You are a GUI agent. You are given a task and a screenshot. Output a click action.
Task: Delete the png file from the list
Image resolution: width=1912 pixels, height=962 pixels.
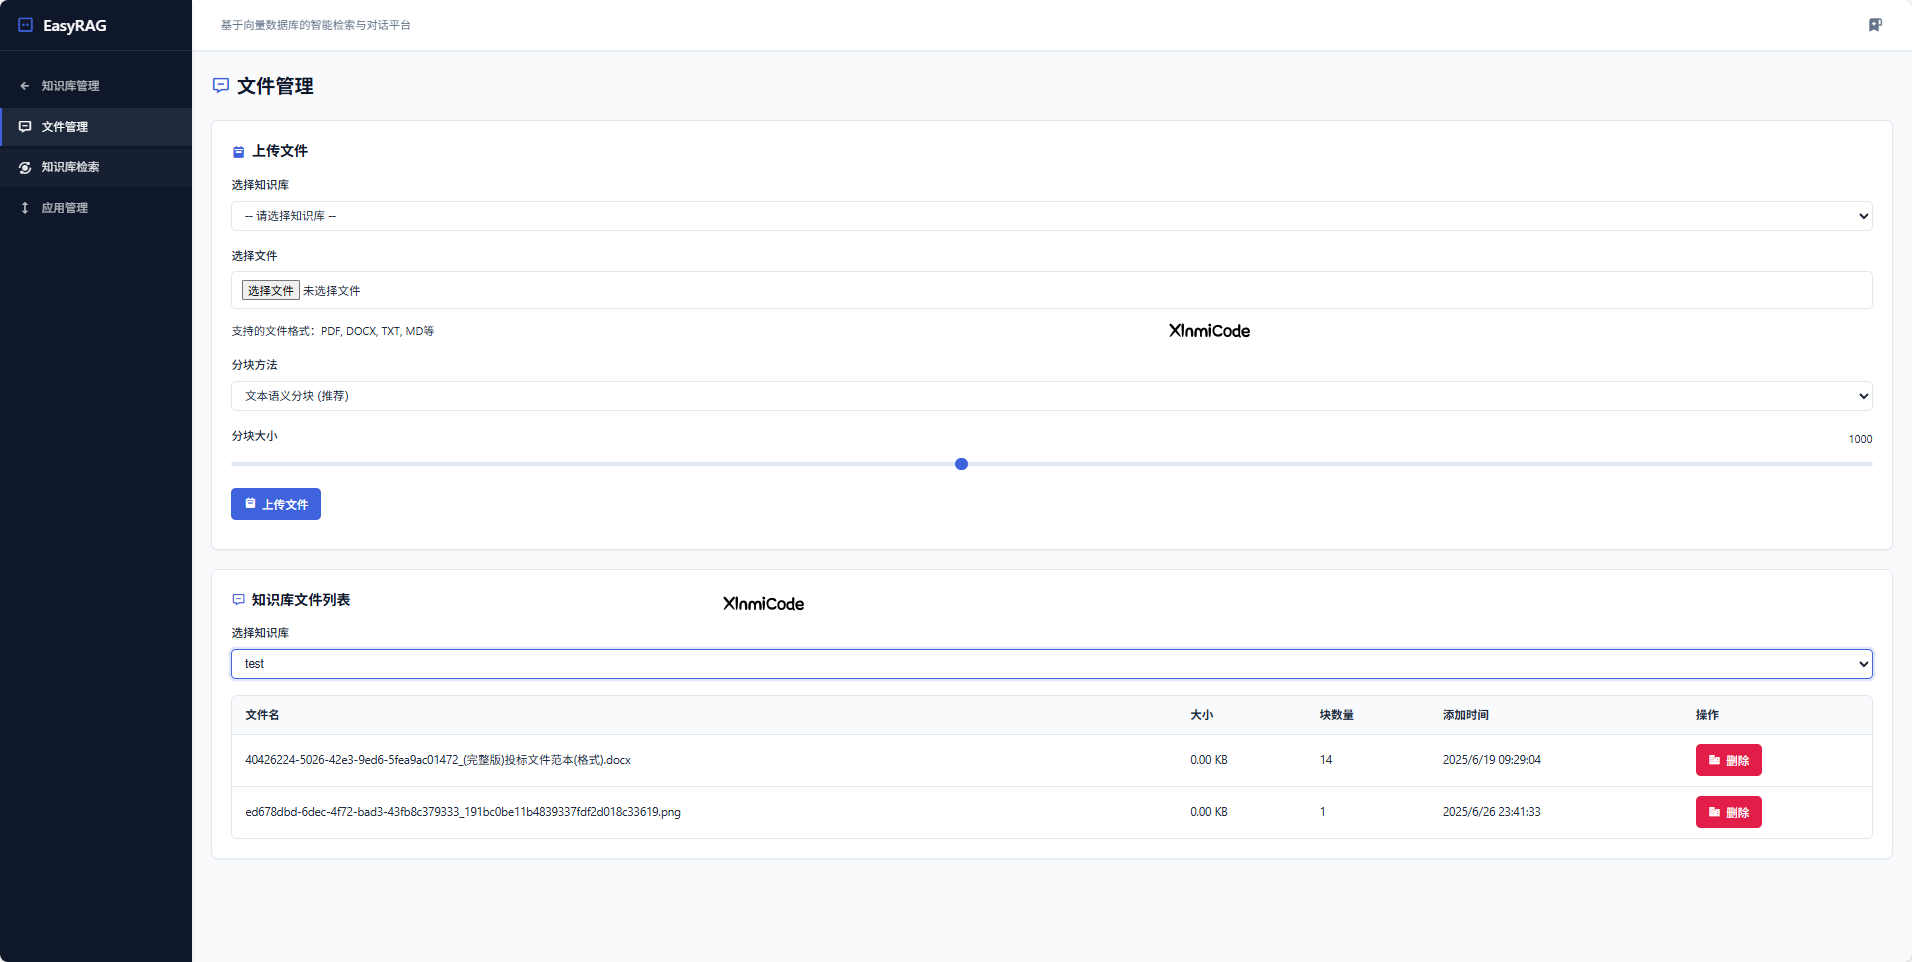tap(1728, 812)
